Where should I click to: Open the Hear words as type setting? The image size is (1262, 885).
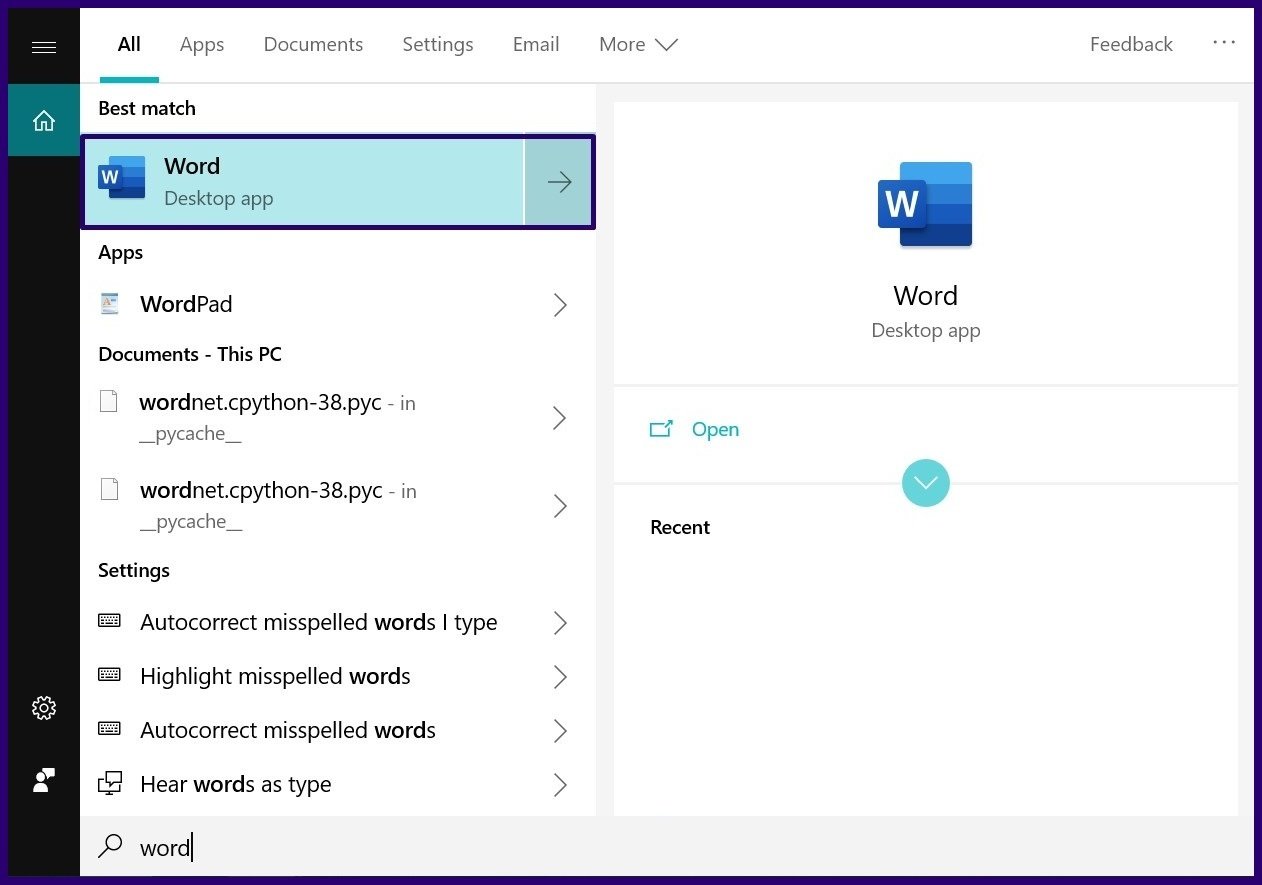235,785
